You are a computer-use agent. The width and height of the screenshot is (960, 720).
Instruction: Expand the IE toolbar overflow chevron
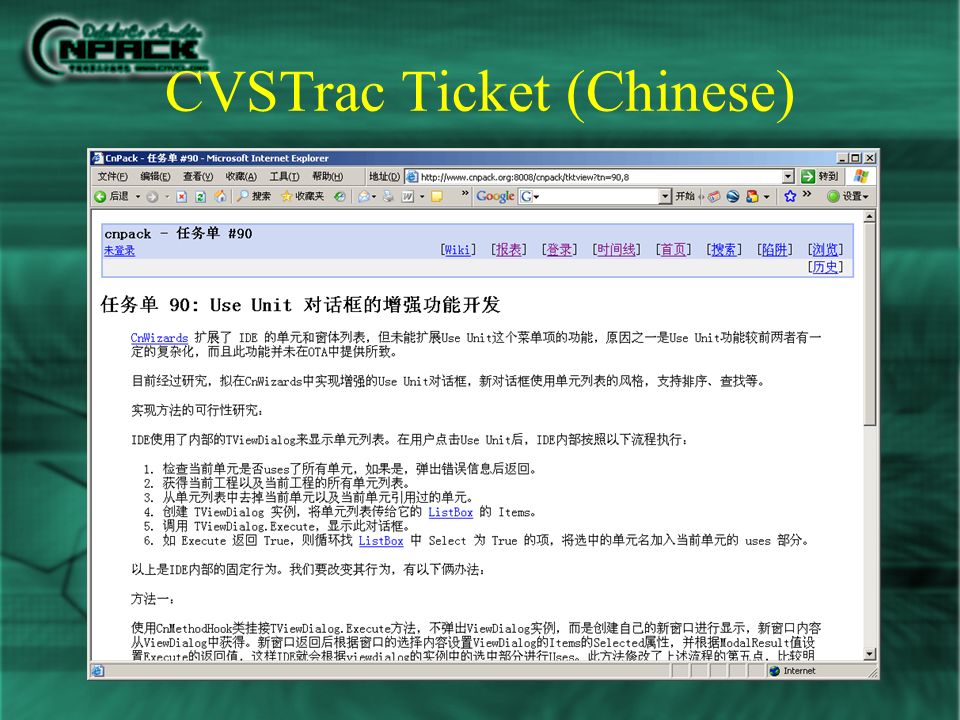tap(465, 193)
